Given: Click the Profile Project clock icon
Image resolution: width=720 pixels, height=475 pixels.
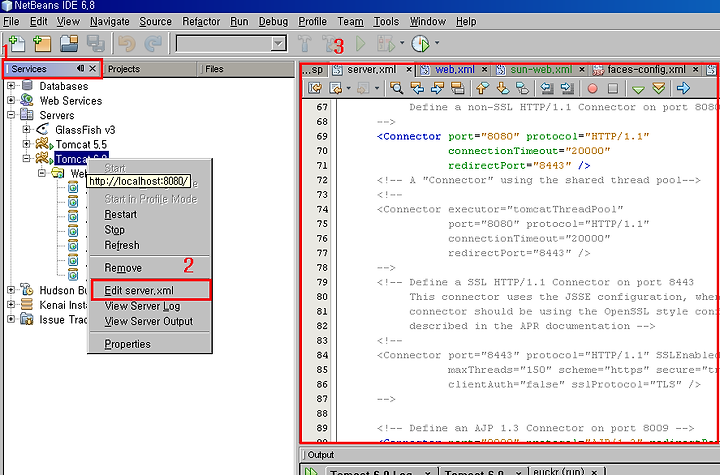Looking at the screenshot, I should (x=420, y=44).
